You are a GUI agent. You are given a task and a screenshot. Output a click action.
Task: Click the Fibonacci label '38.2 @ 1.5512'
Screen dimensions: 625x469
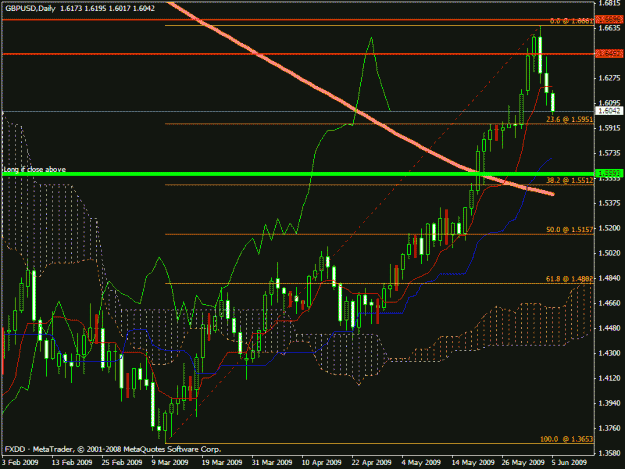pyautogui.click(x=569, y=181)
